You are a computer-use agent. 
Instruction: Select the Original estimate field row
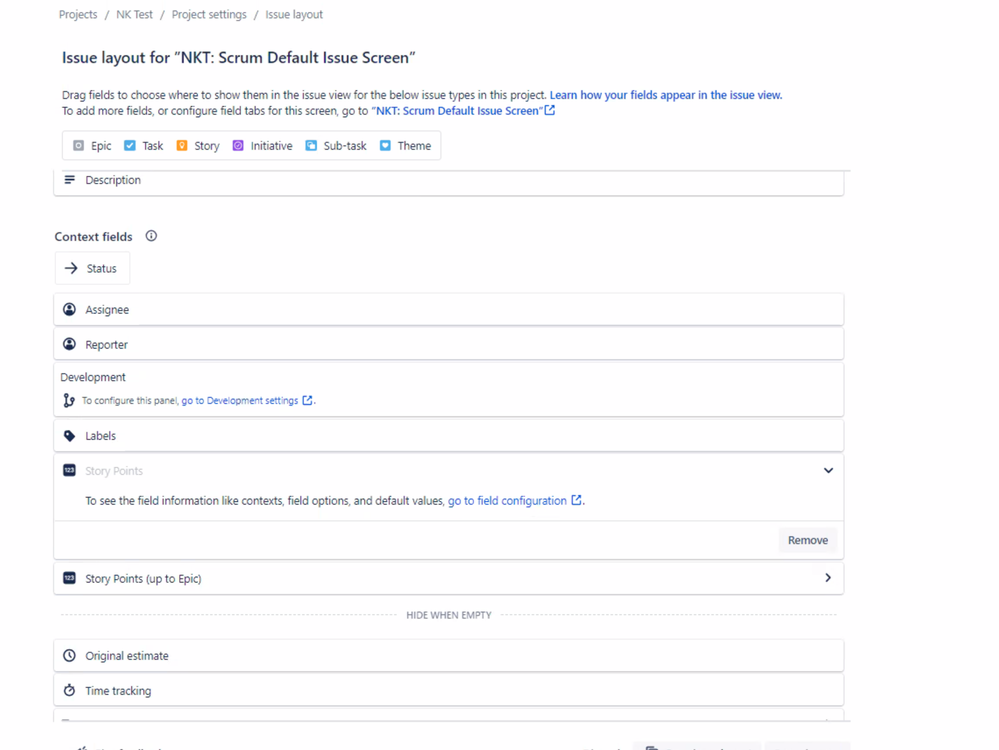coord(449,656)
